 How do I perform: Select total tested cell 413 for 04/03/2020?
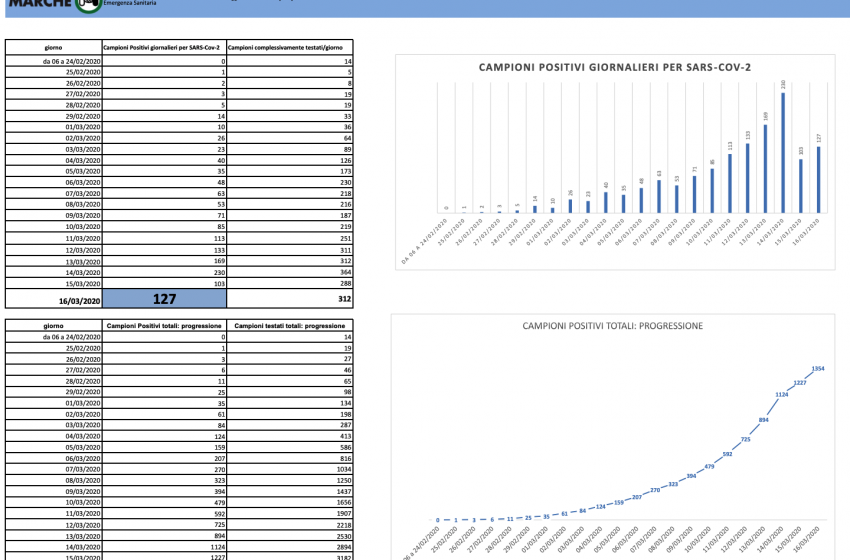click(289, 436)
